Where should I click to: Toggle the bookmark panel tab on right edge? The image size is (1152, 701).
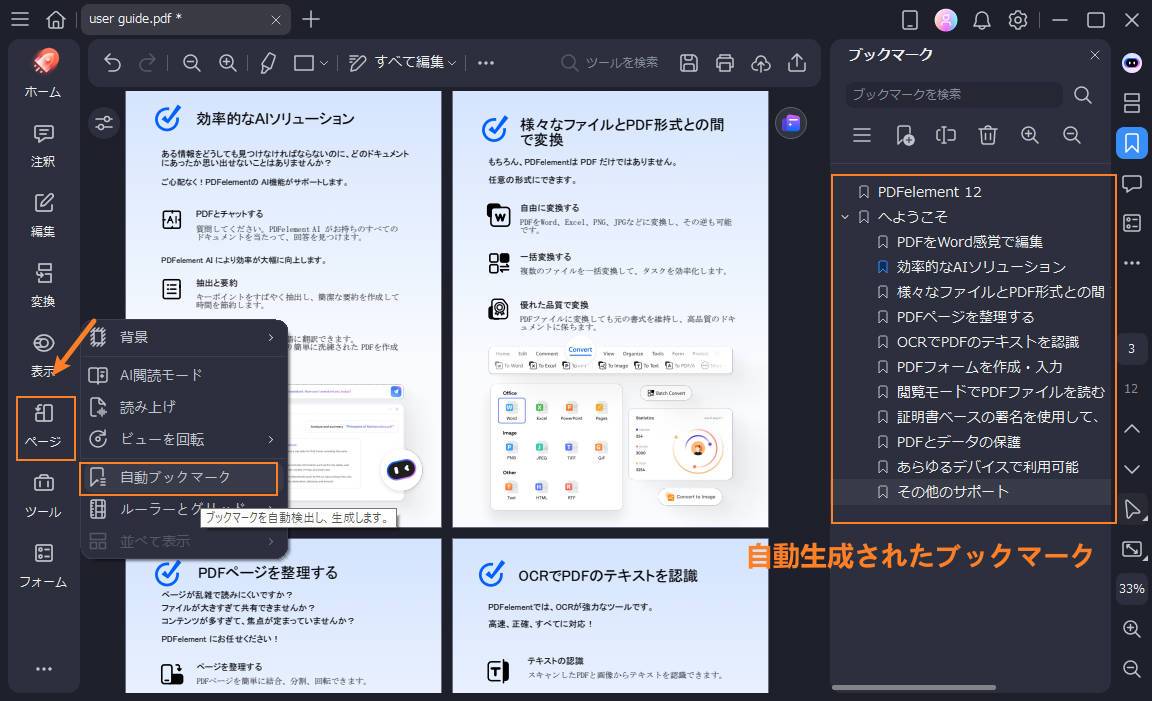1131,143
